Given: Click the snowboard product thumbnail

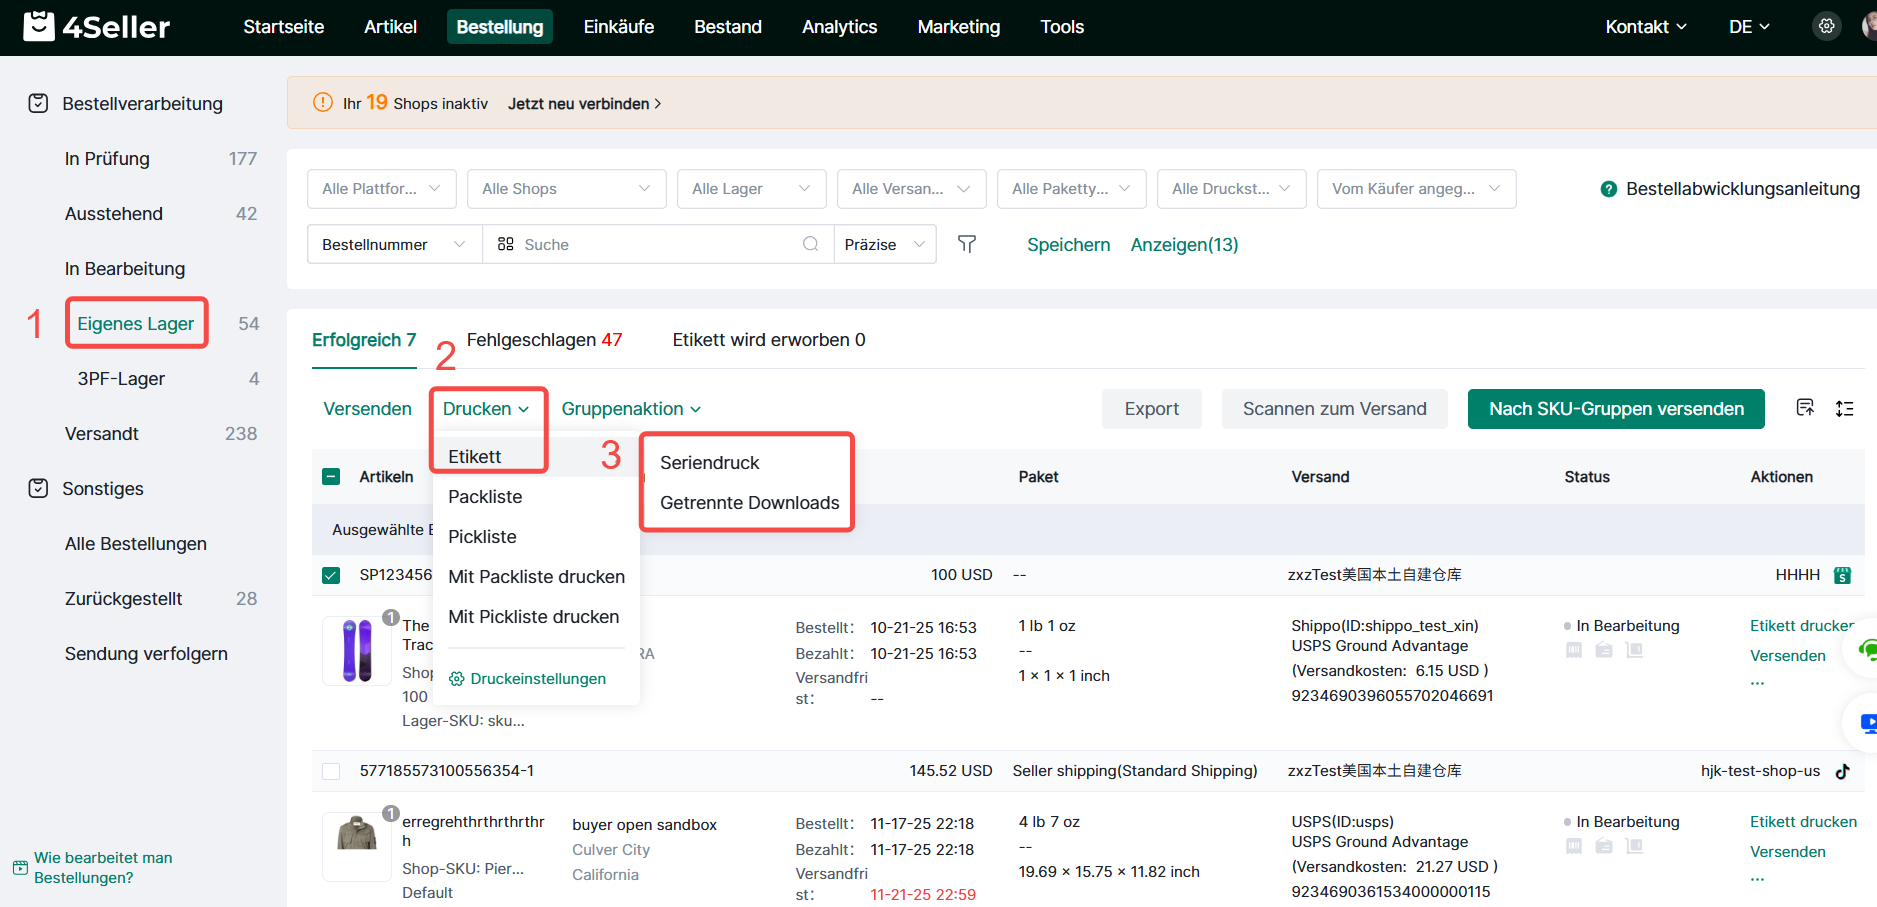Looking at the screenshot, I should [357, 650].
